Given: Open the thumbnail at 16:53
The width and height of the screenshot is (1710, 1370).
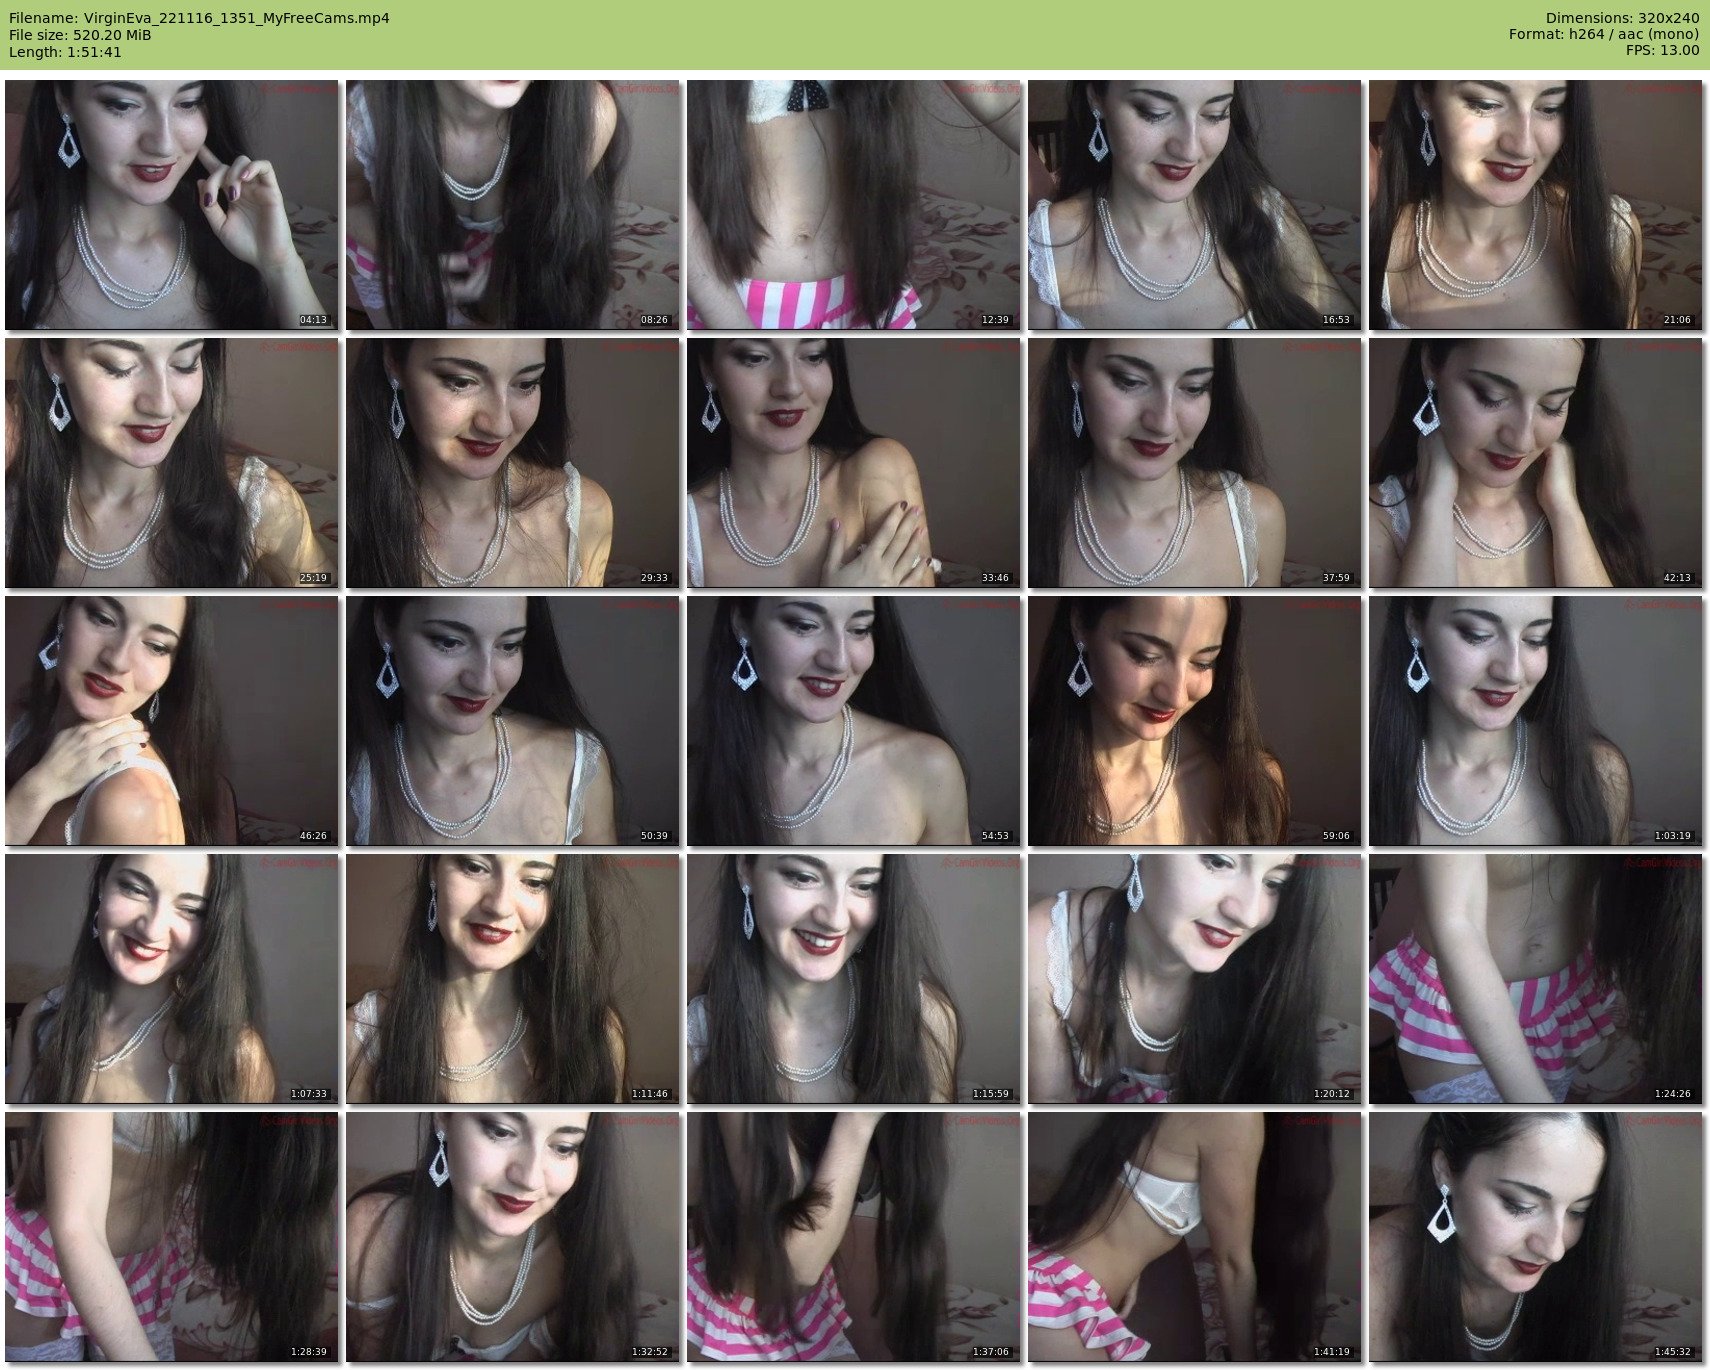Looking at the screenshot, I should click(1194, 205).
